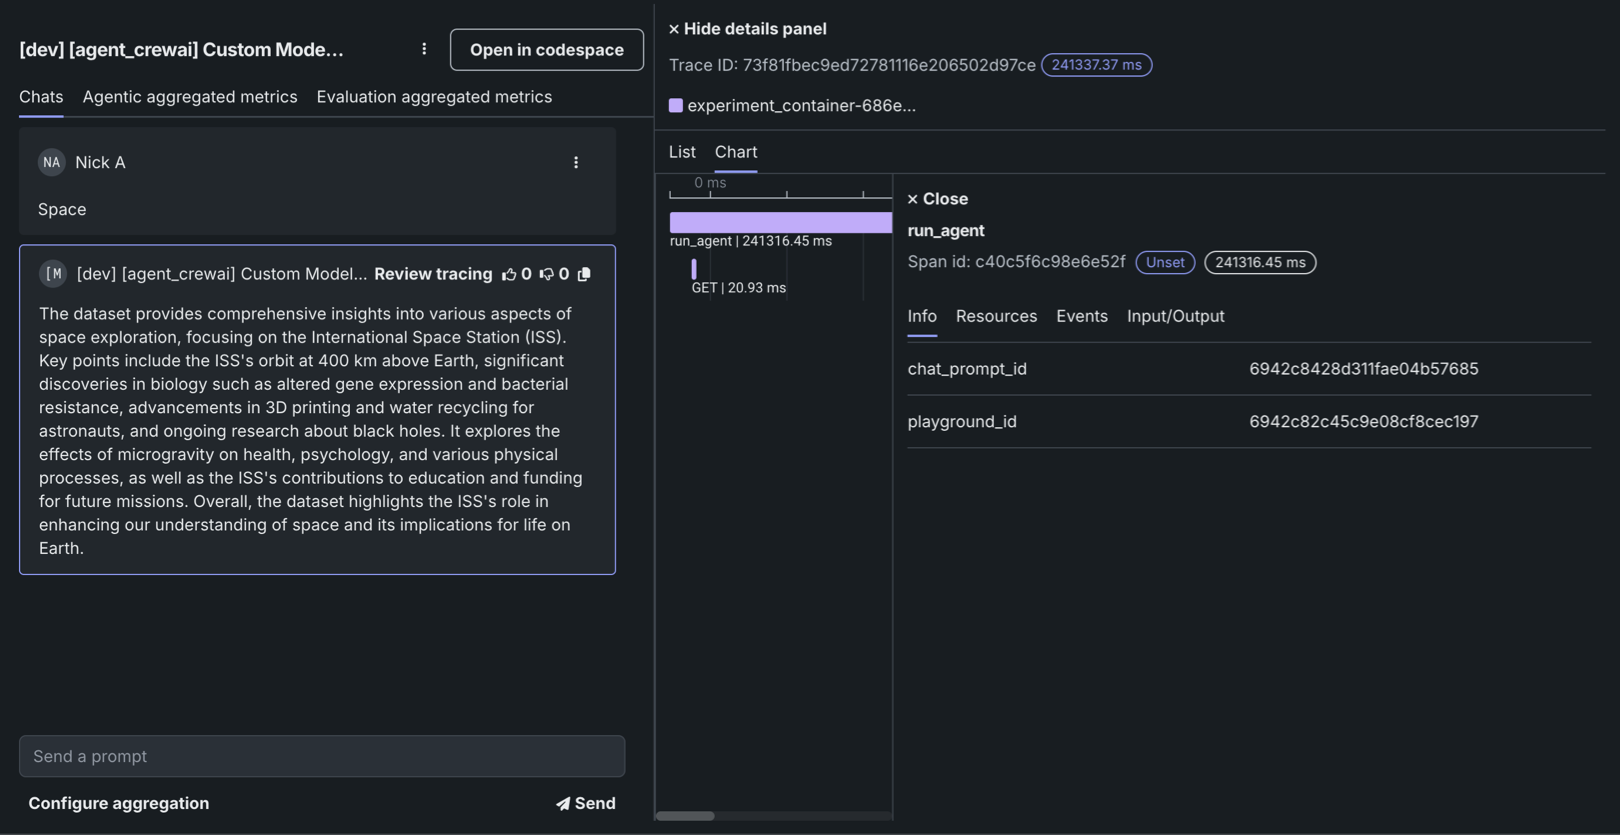Hide the details panel

coord(748,29)
